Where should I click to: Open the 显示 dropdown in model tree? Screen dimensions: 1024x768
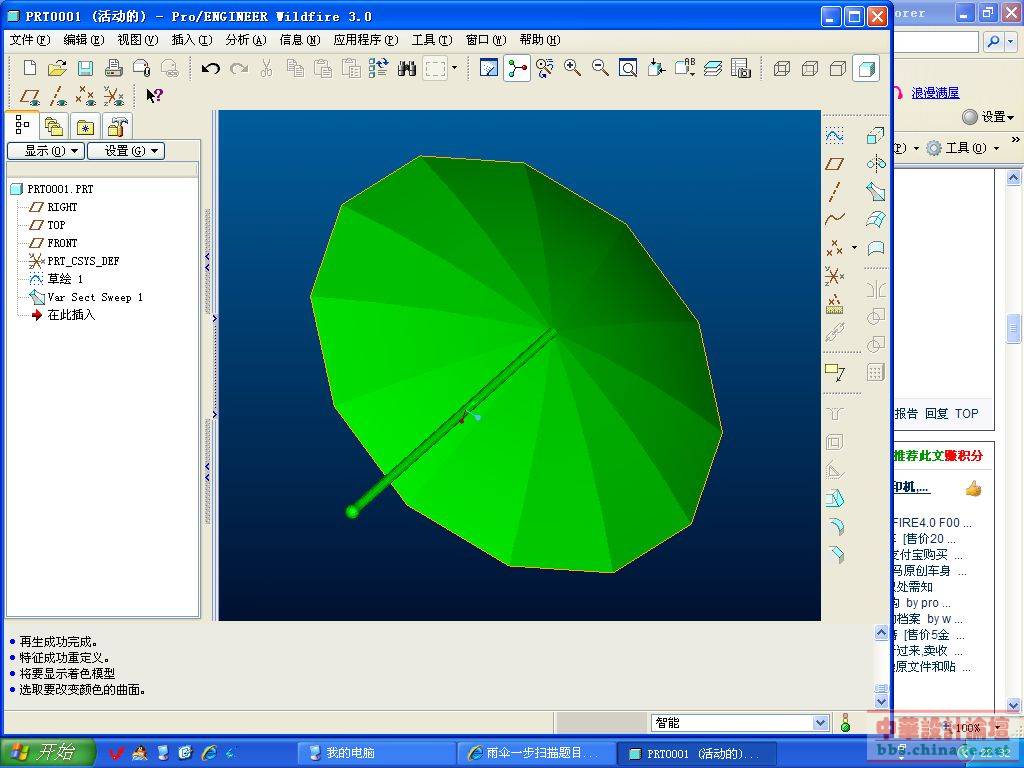click(x=44, y=151)
